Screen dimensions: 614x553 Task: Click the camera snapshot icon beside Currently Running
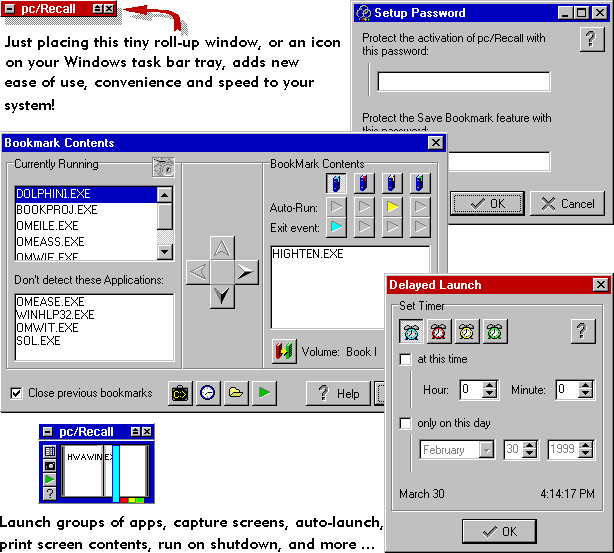tap(163, 168)
